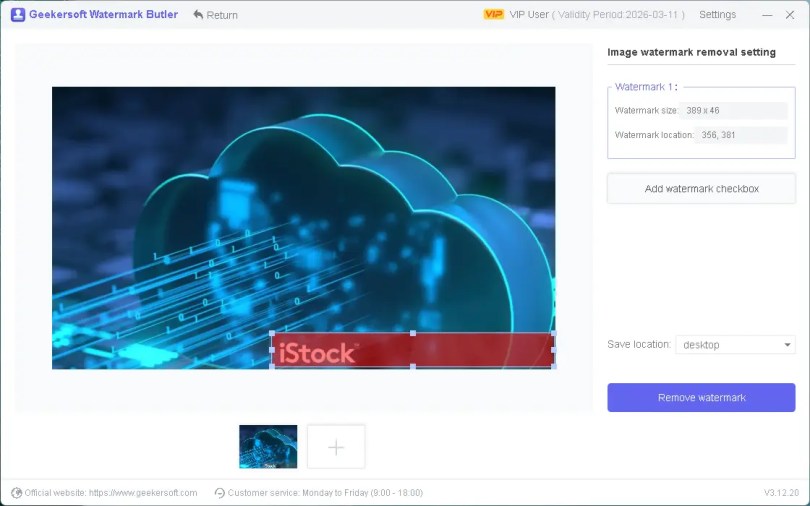Click the Watermark size field
Screen dimensions: 810x506
pyautogui.click(x=733, y=110)
